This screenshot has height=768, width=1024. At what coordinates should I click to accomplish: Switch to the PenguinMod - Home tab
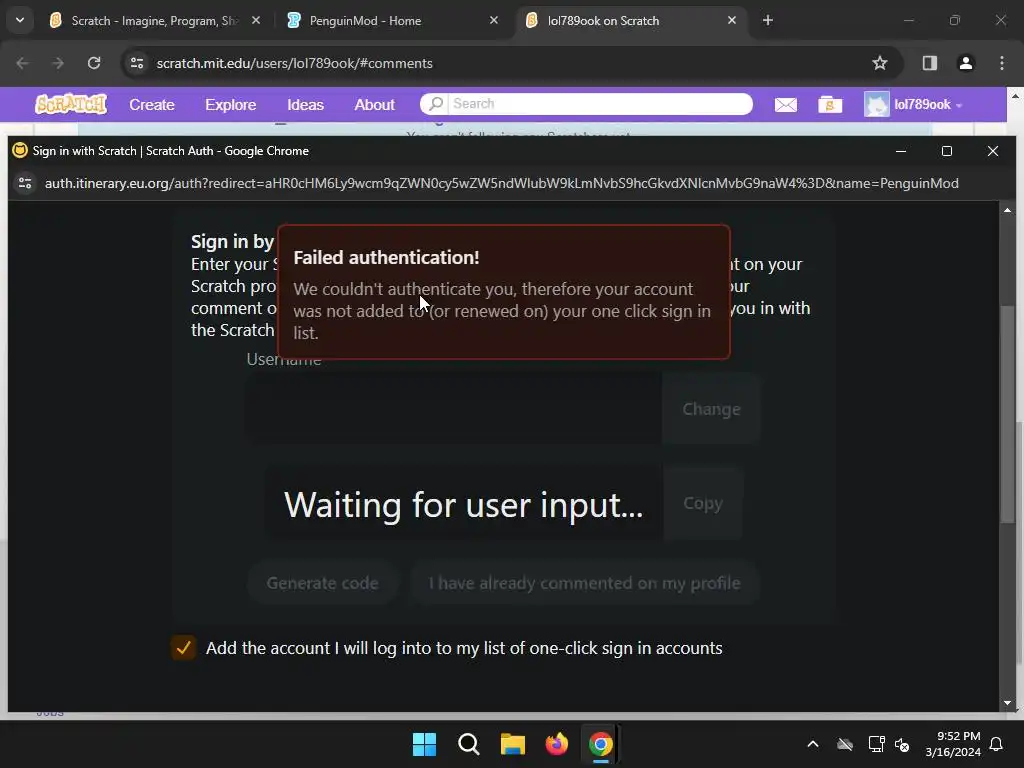[x=393, y=20]
